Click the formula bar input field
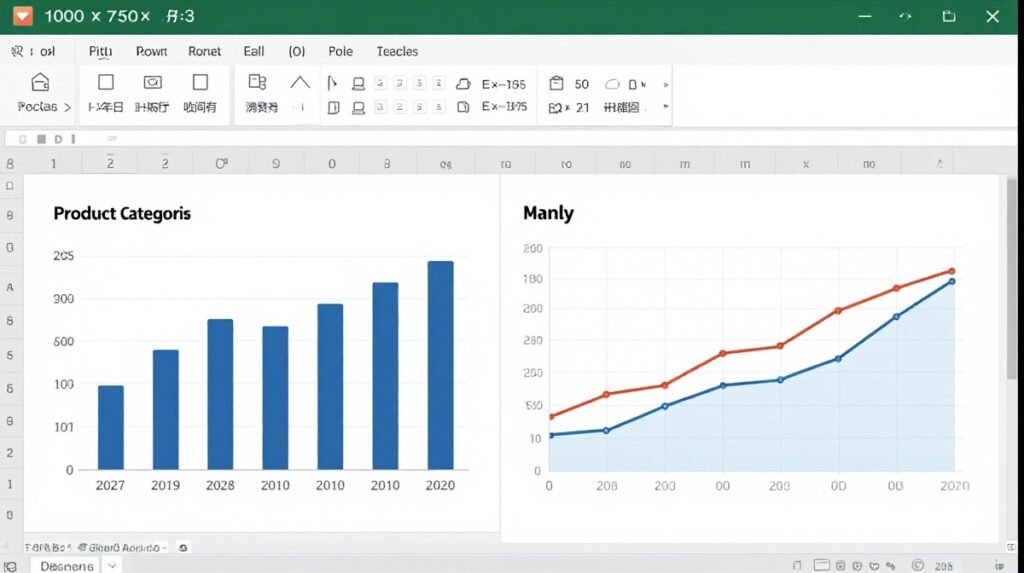Viewport: 1024px width, 573px height. 509,139
